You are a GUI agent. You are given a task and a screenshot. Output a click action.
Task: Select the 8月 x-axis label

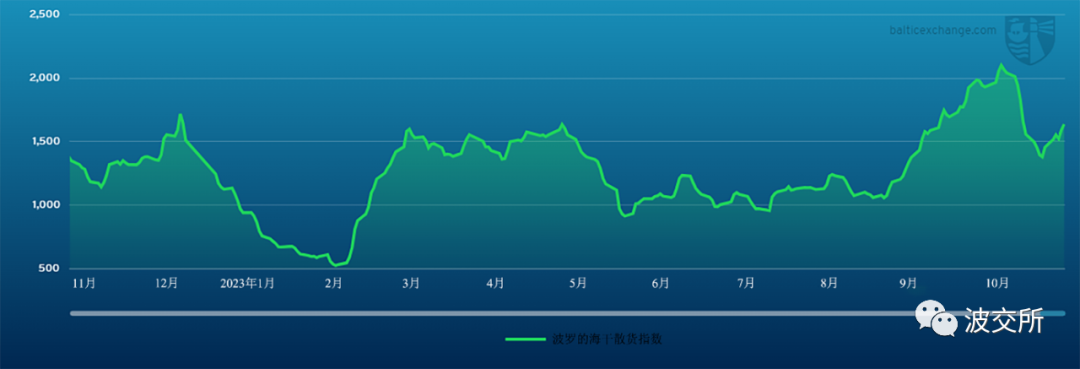tap(829, 283)
